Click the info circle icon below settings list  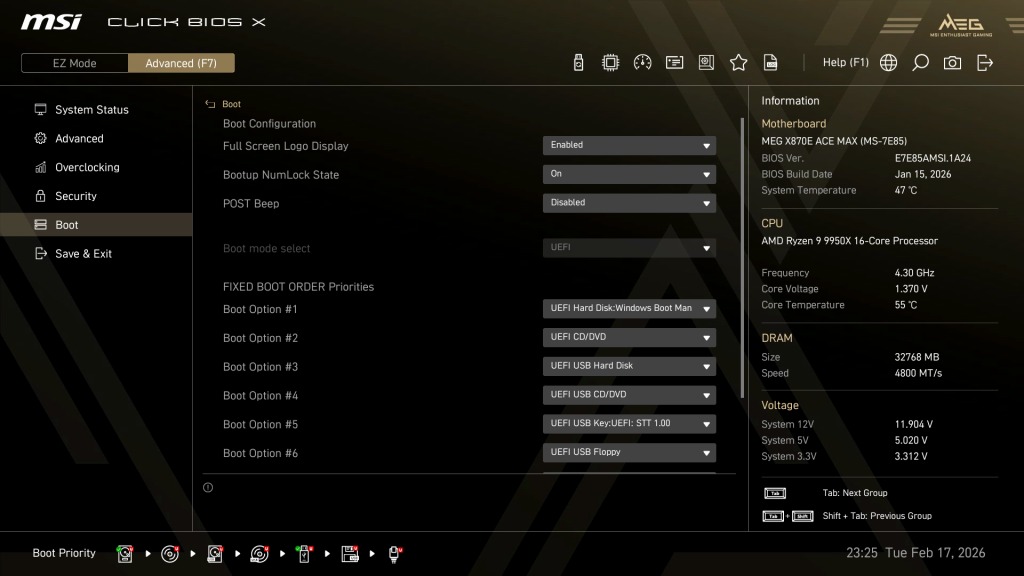(x=208, y=487)
